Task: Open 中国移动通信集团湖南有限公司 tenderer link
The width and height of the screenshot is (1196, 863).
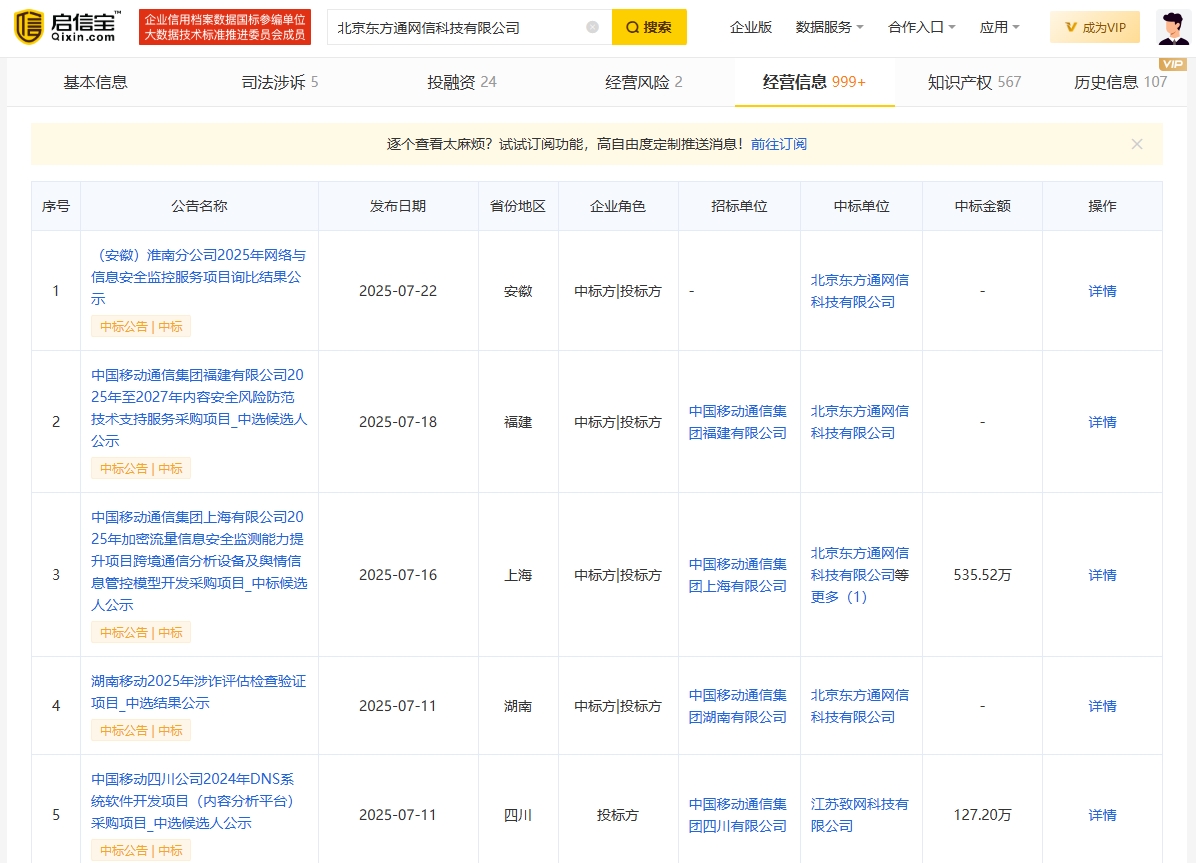Action: pos(738,706)
